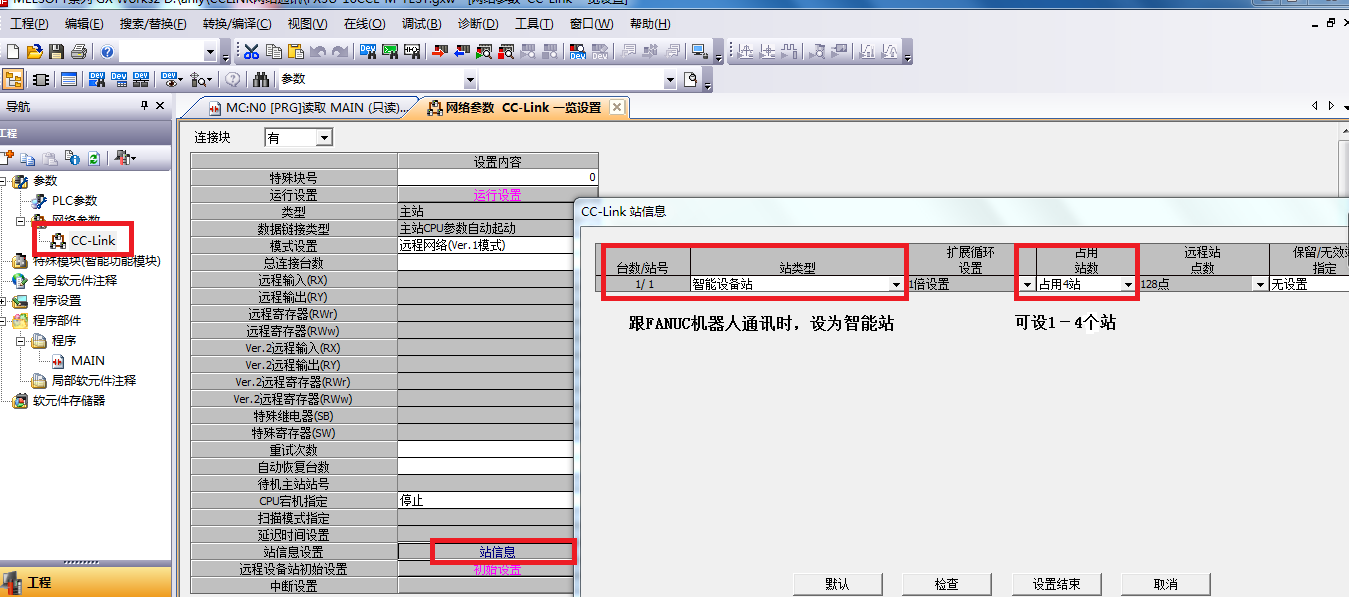
Task: Click the Write to PLC icon
Action: pos(440,52)
